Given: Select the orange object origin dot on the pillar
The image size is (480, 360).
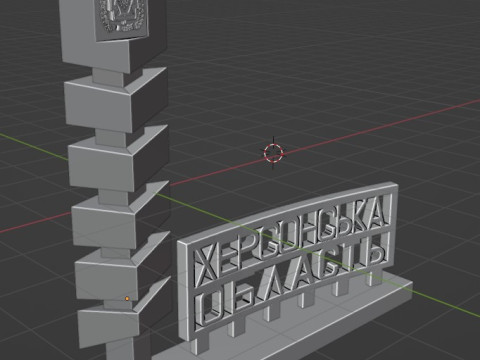Looking at the screenshot, I should pyautogui.click(x=127, y=299).
